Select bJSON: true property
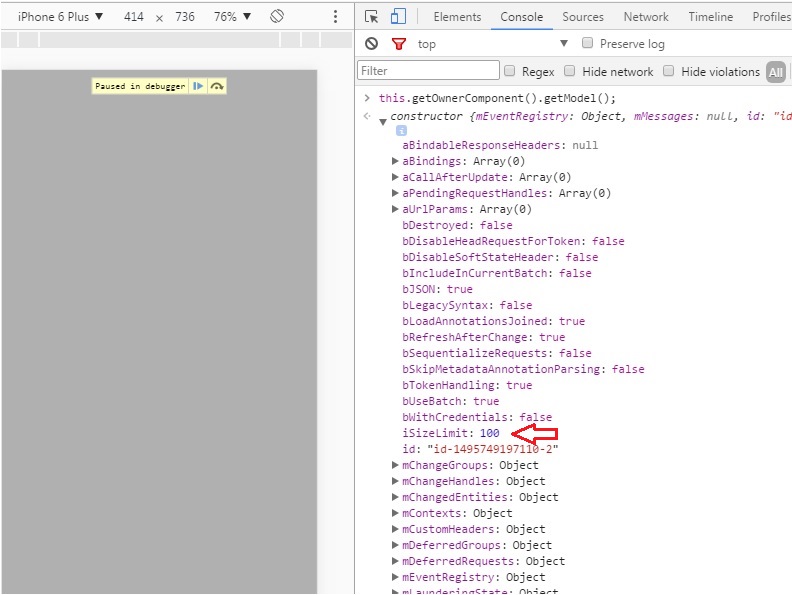 point(437,289)
